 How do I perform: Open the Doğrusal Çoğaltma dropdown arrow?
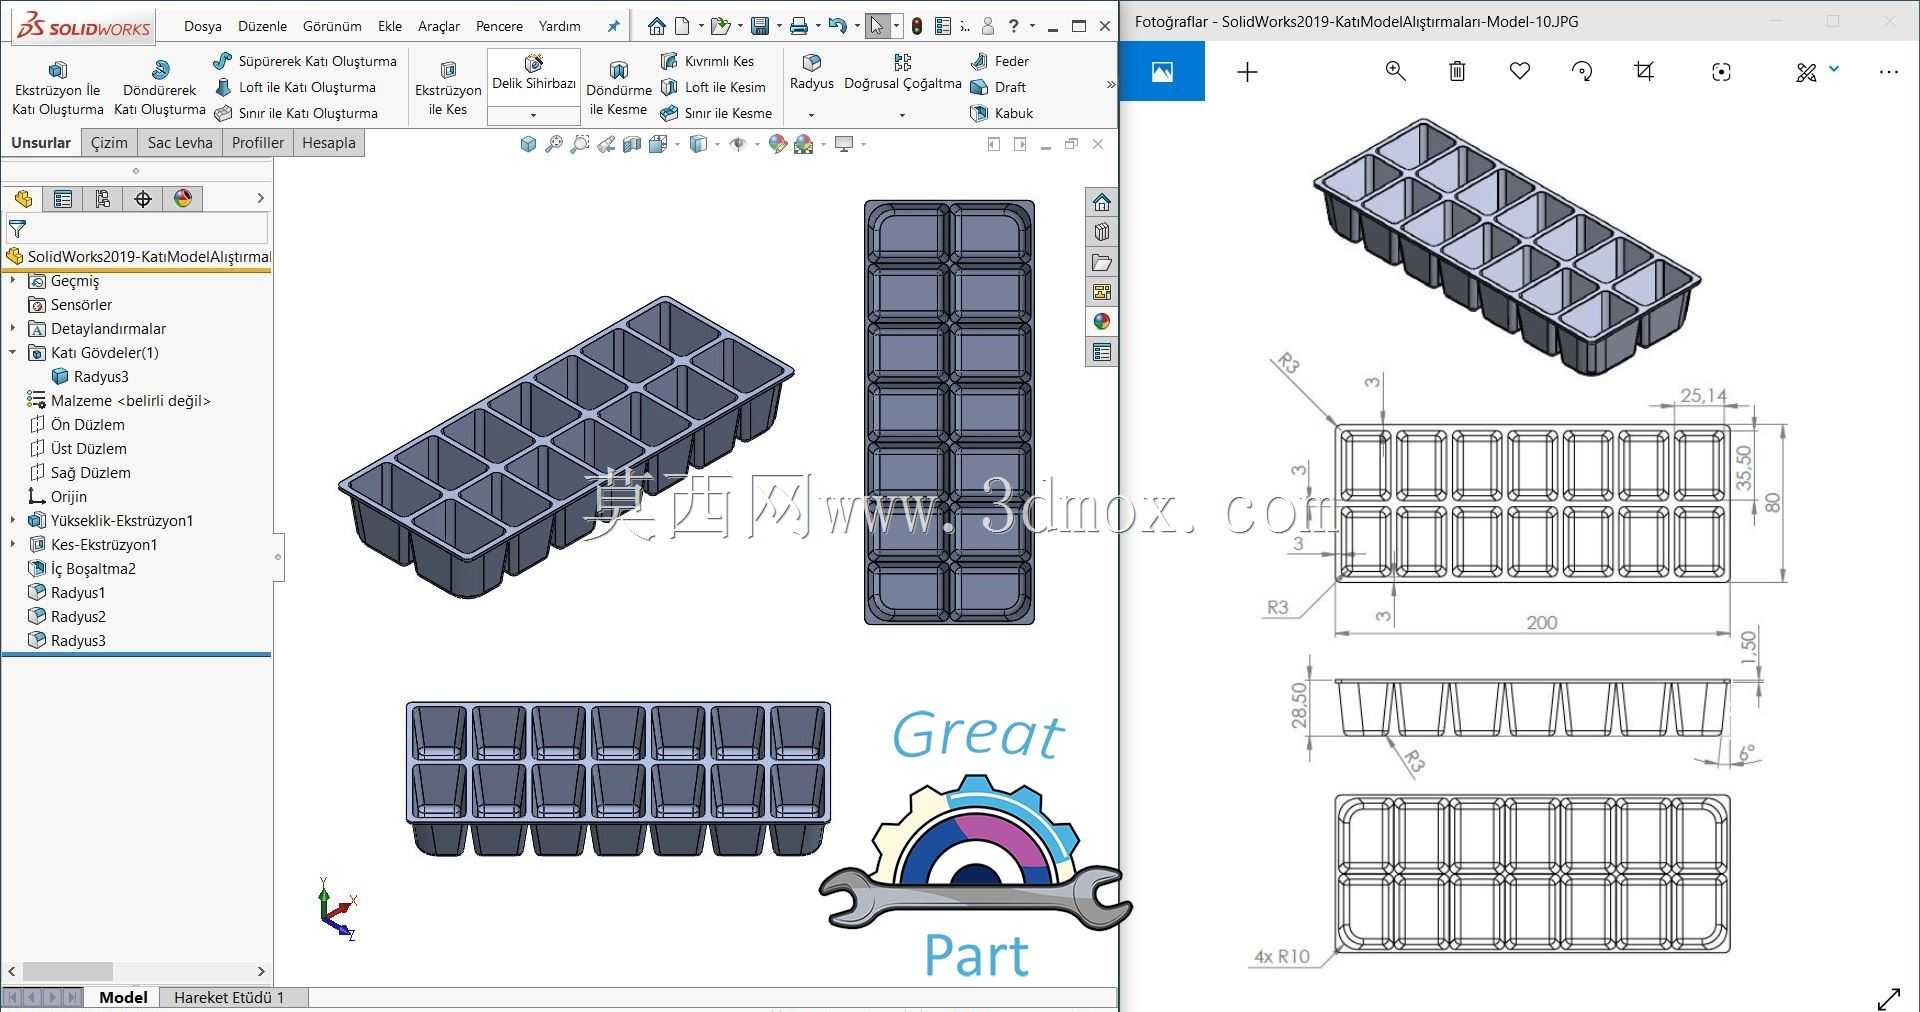(x=903, y=115)
